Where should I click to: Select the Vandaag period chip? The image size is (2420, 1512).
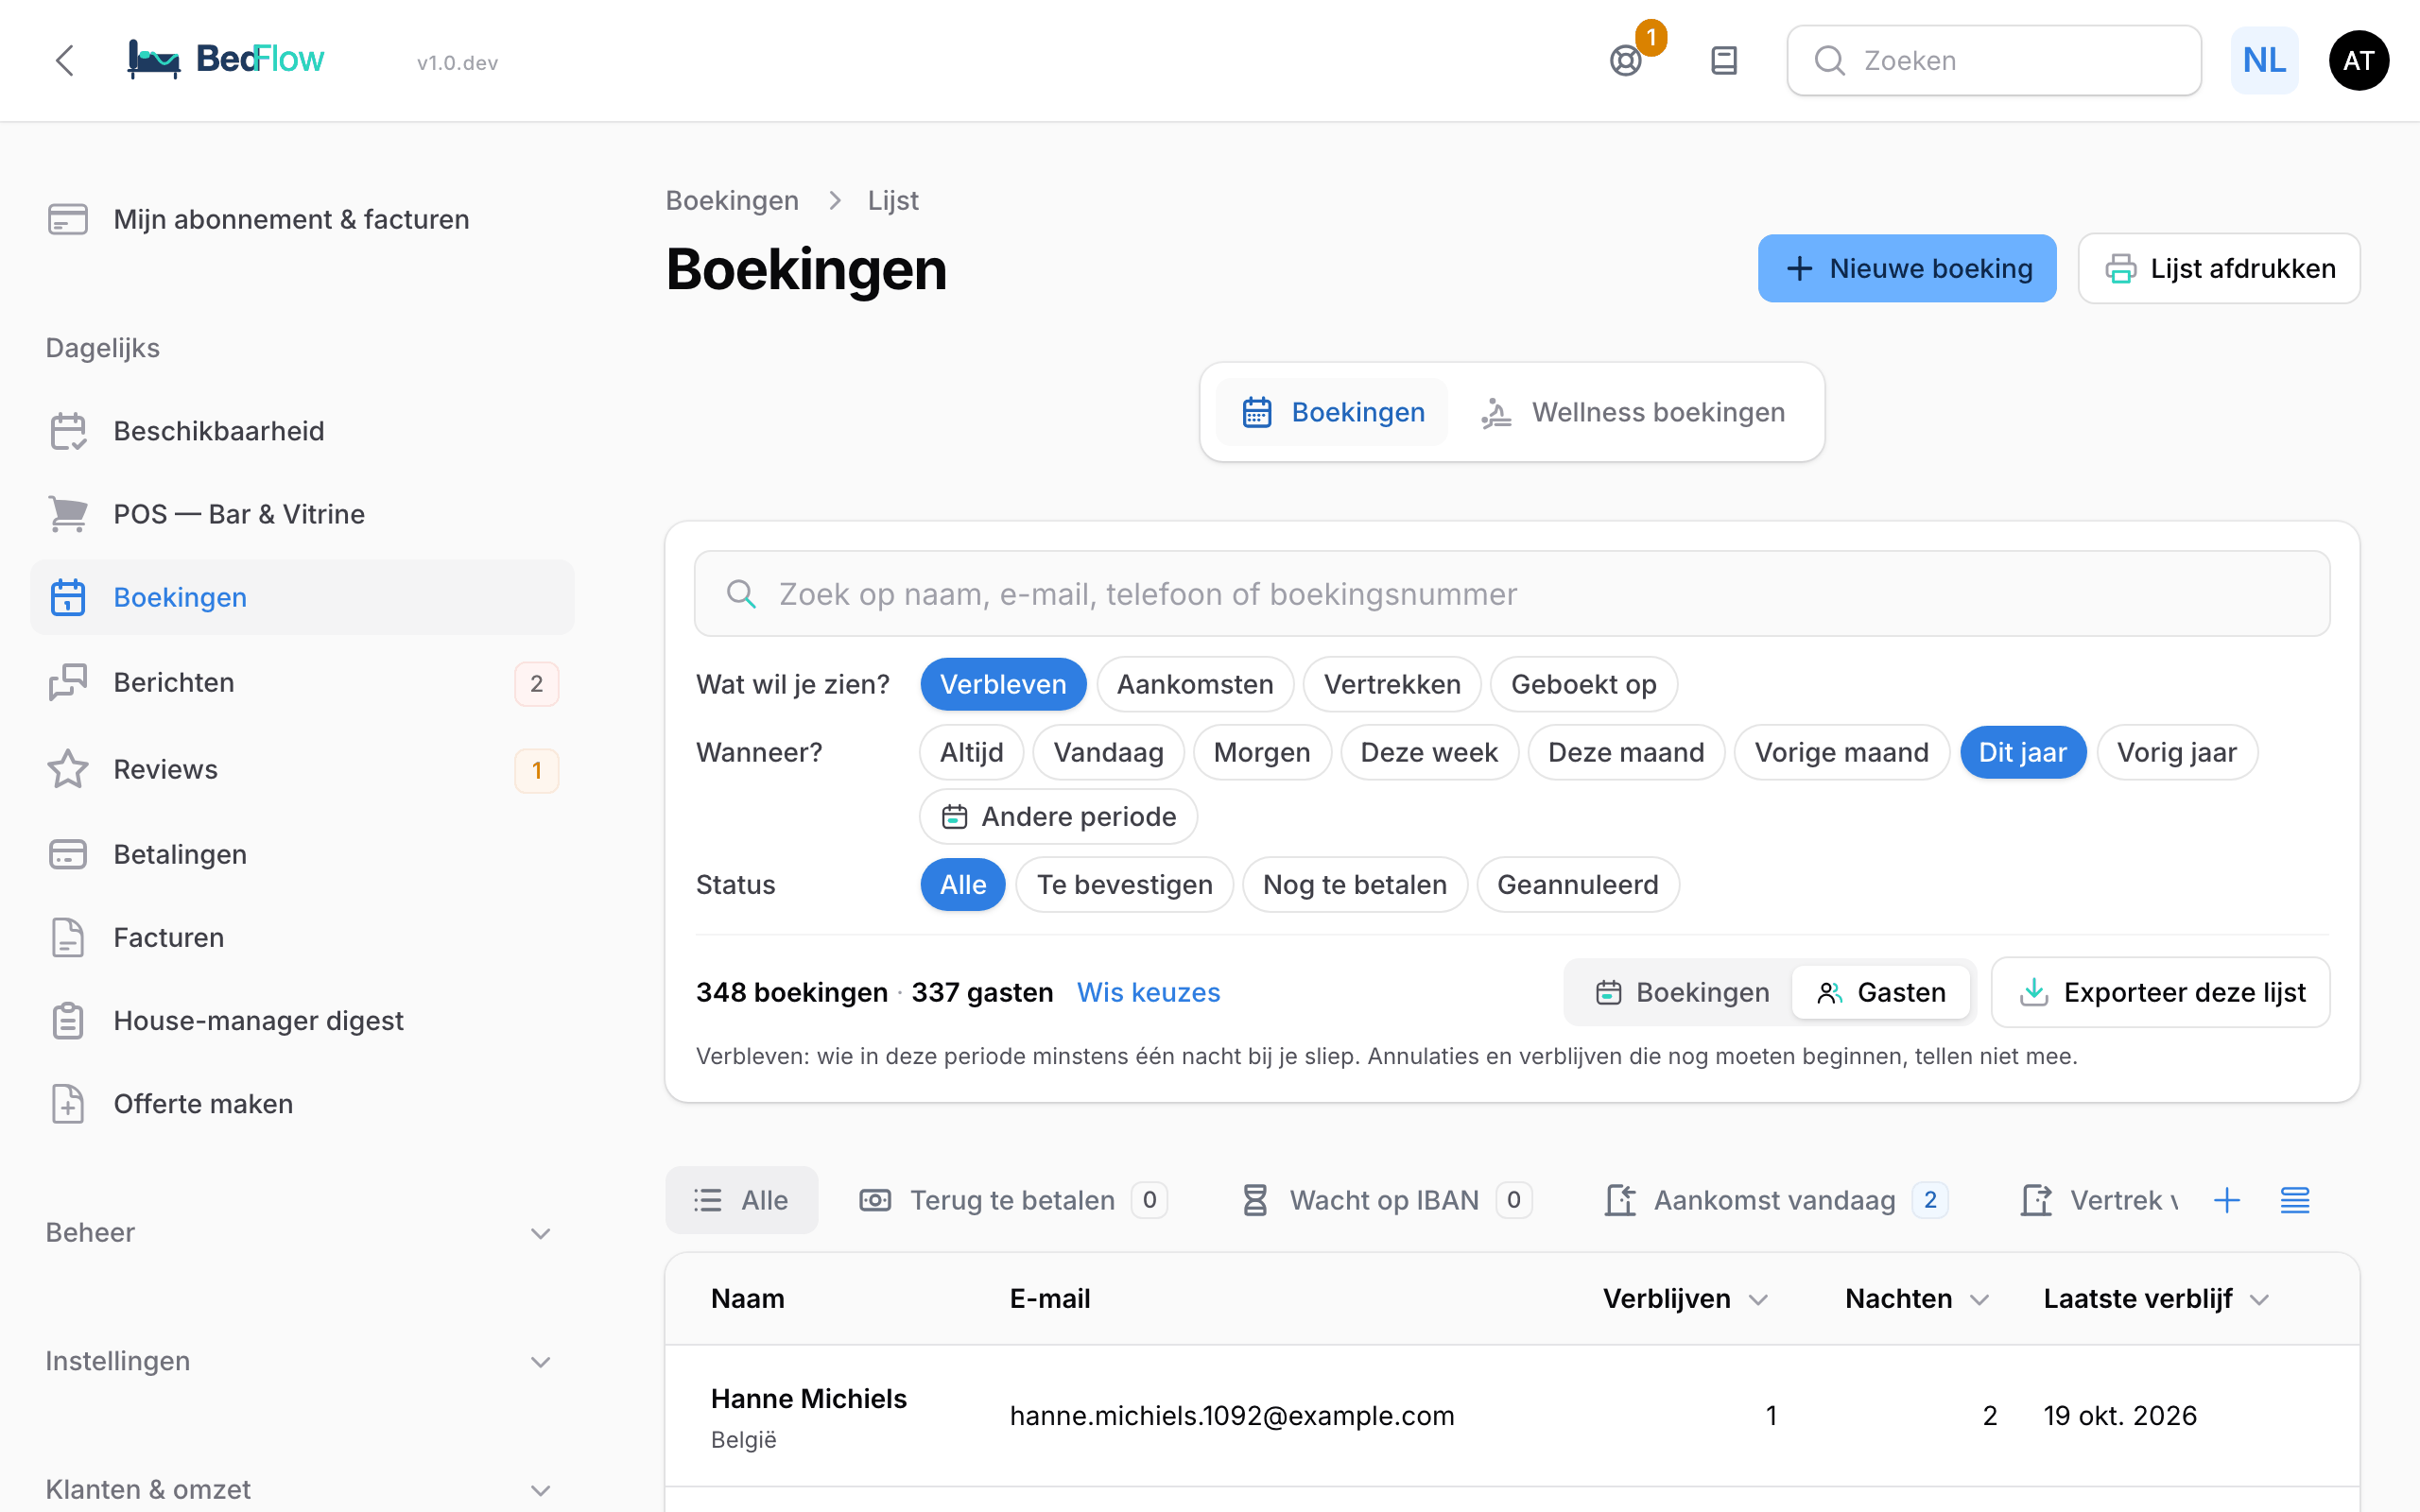tap(1108, 752)
